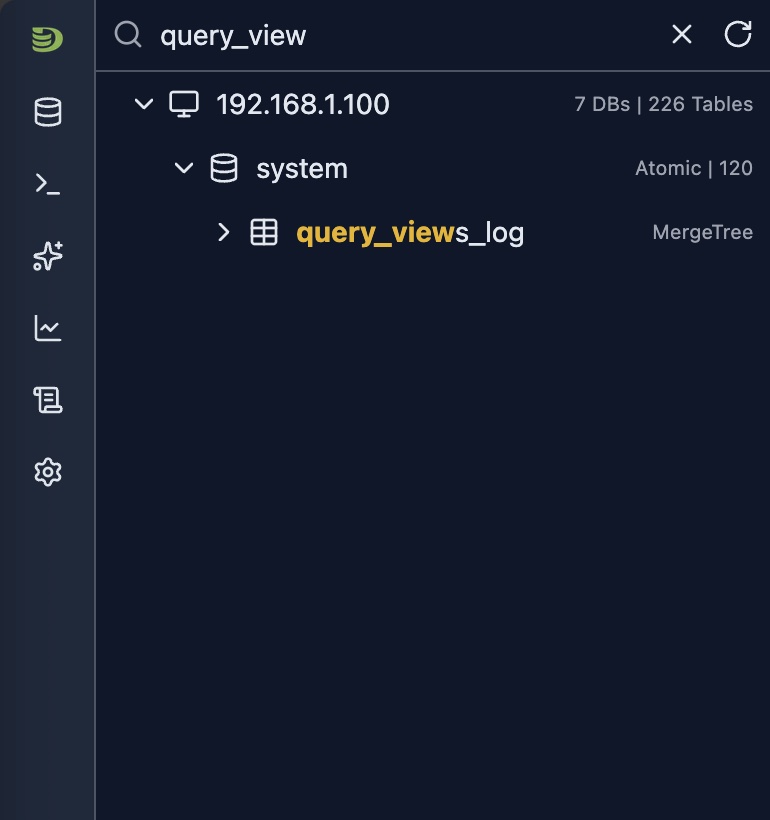Collapse the system database node
The height and width of the screenshot is (820, 770).
point(184,168)
